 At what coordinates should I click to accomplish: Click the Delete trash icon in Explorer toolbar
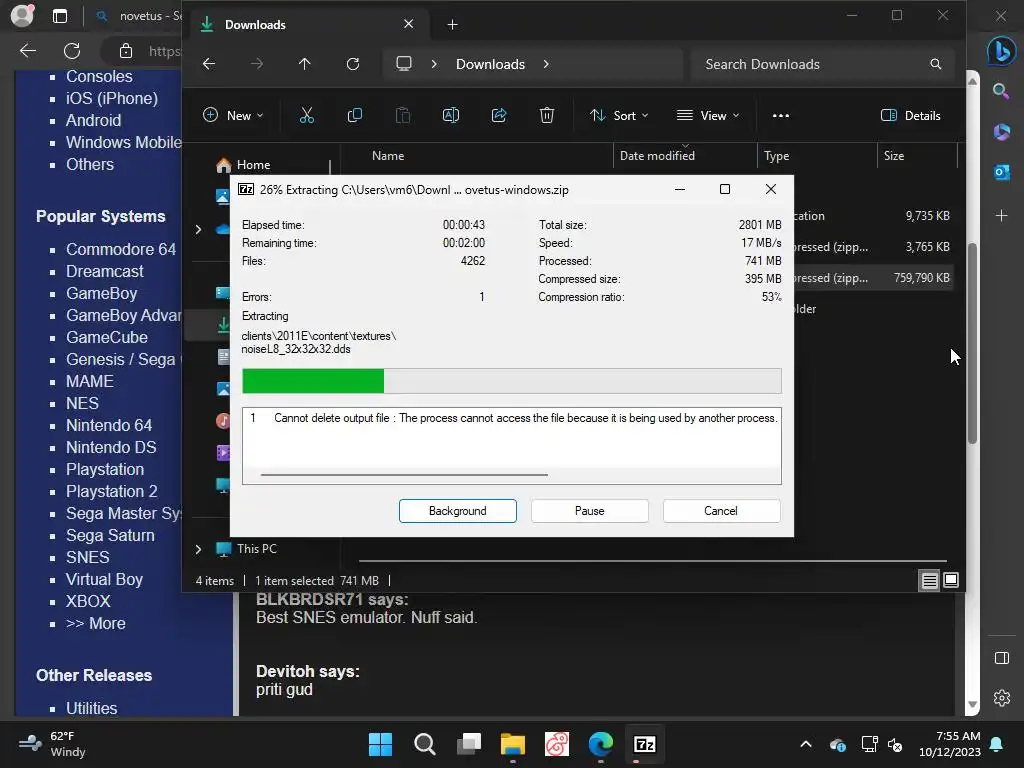coord(547,116)
